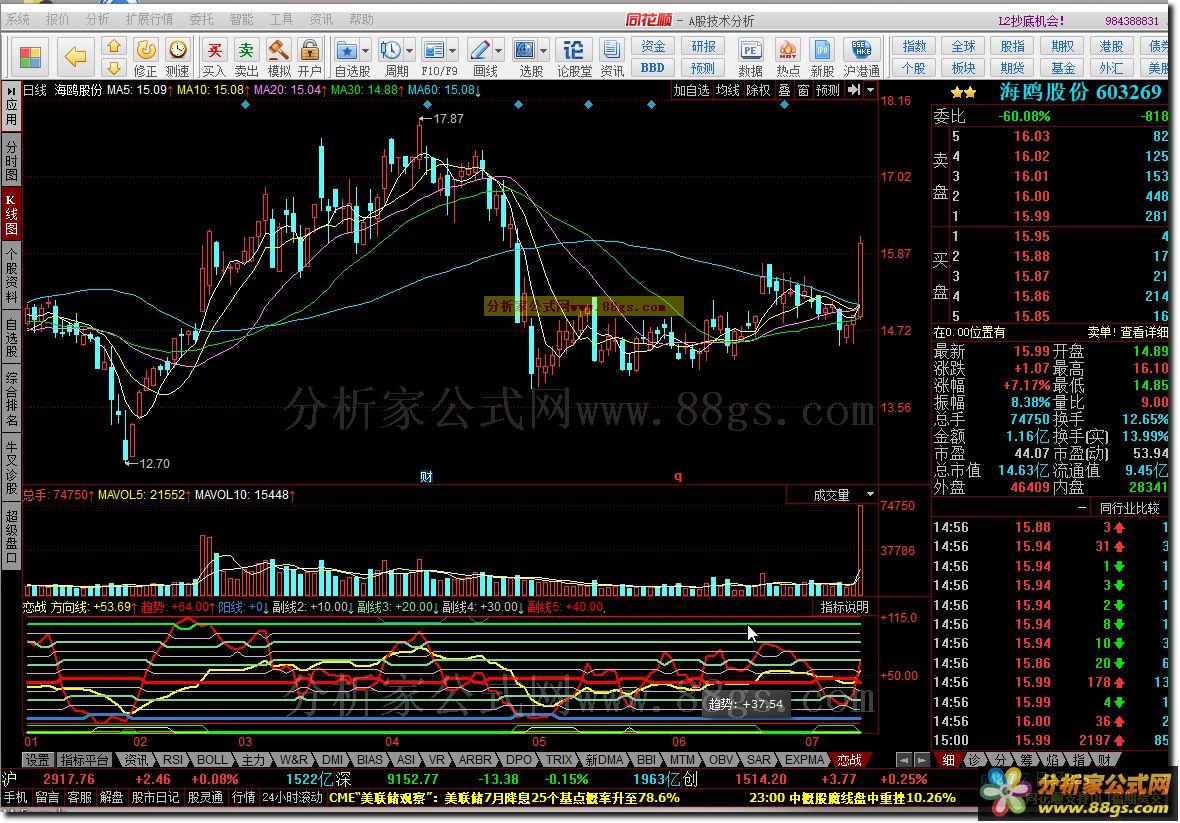Expand the F10/F9 dropdown arrow
Viewport: 1180px width, 823px height.
(452, 51)
